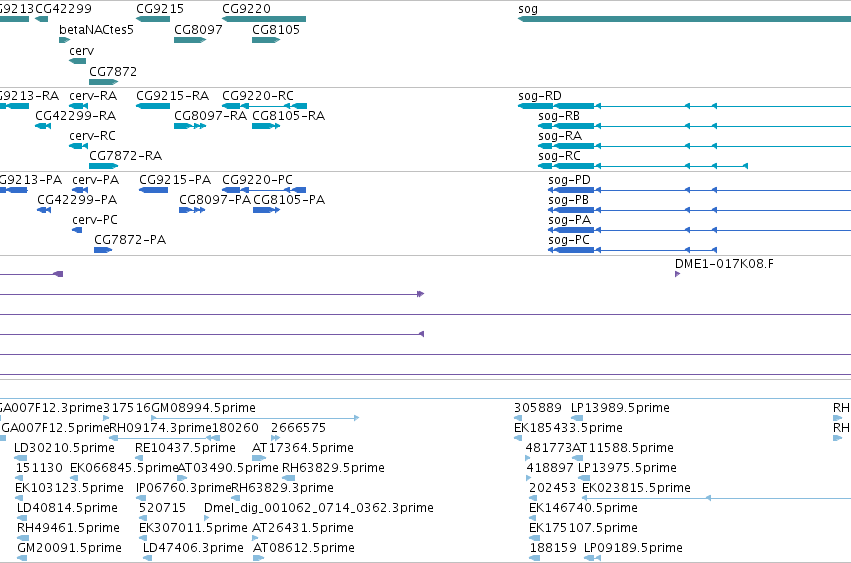Click the cerv-RA transcript label
The width and height of the screenshot is (851, 563).
[x=93, y=96]
